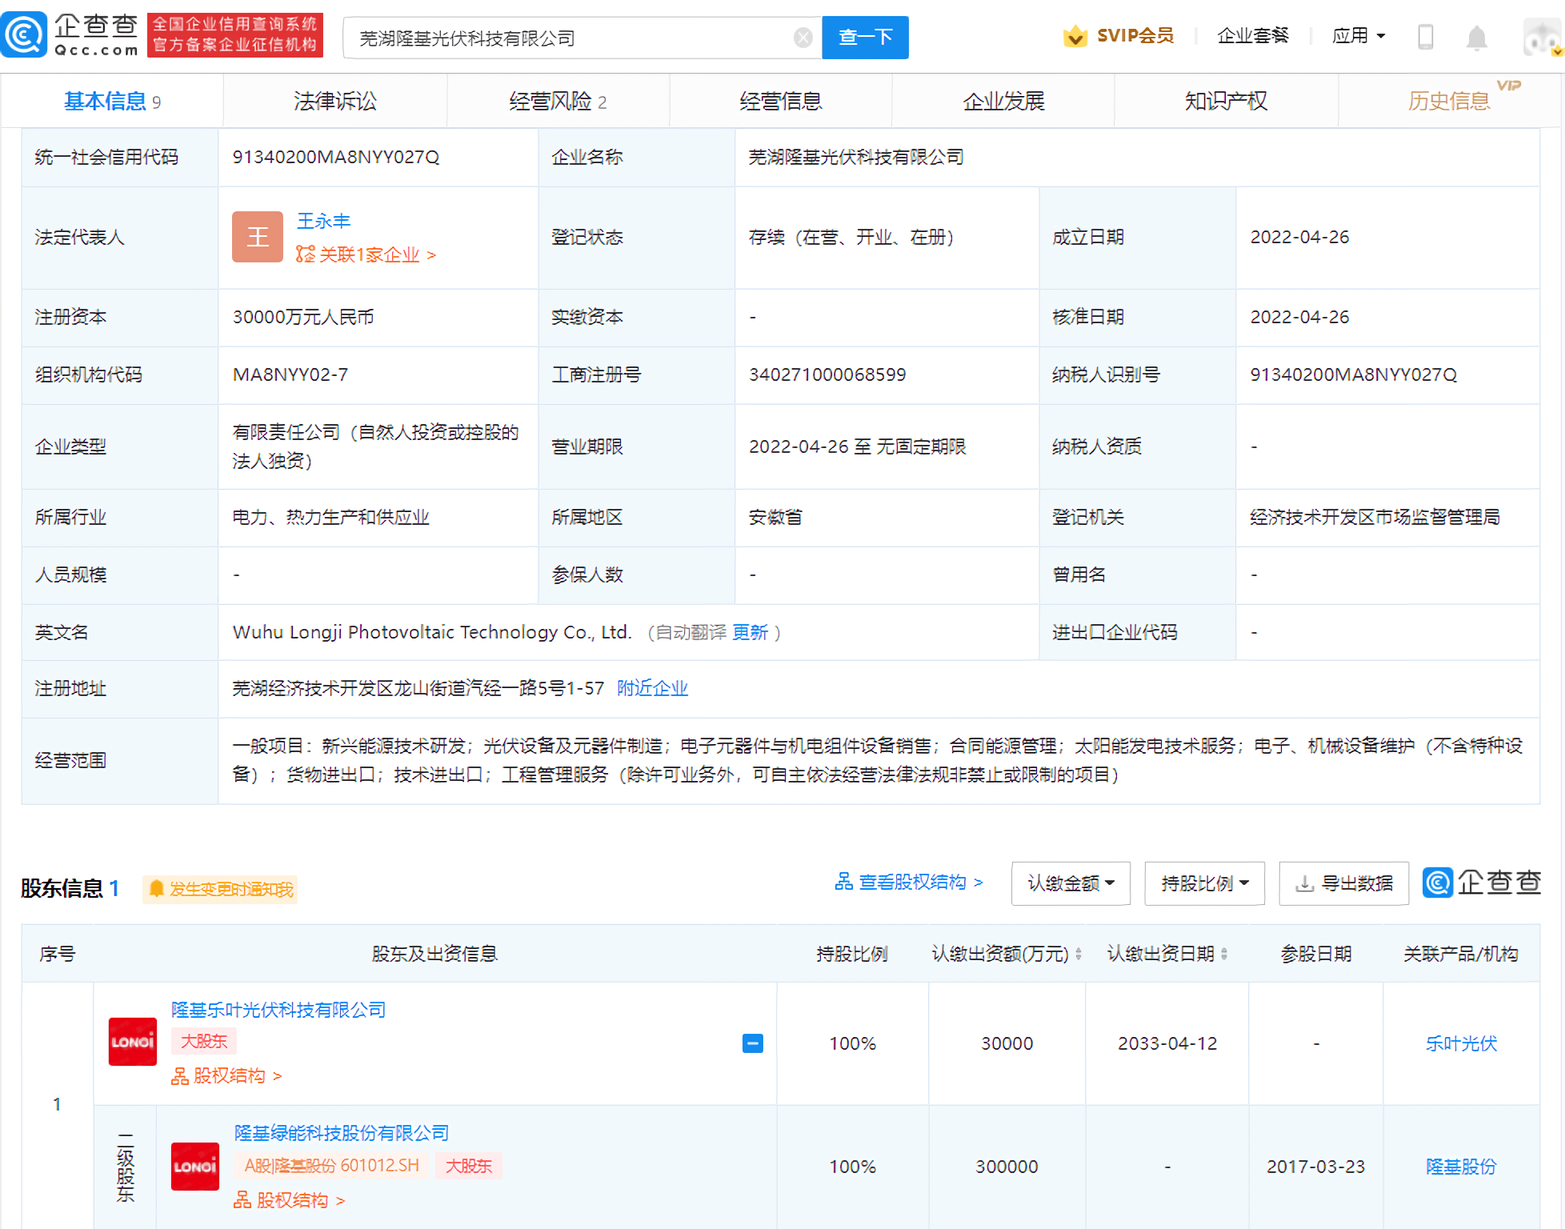Viewport: 1565px width, 1229px height.
Task: Switch to the 知识产权 tab
Action: (x=1226, y=101)
